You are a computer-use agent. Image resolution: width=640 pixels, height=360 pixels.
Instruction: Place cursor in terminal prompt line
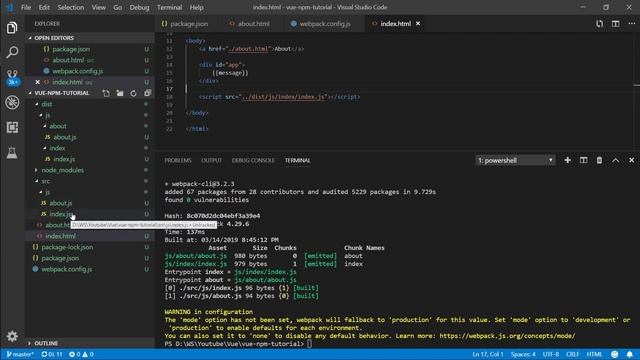[309, 344]
